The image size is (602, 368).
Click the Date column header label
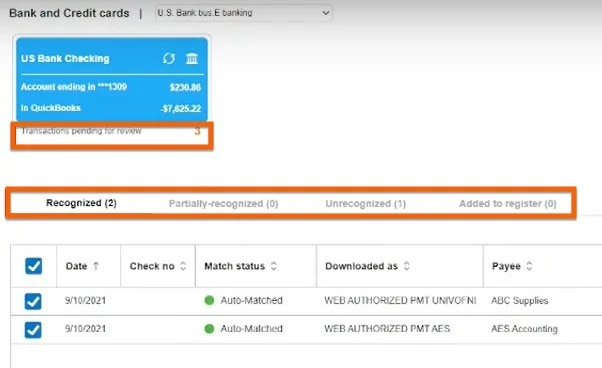pos(76,266)
